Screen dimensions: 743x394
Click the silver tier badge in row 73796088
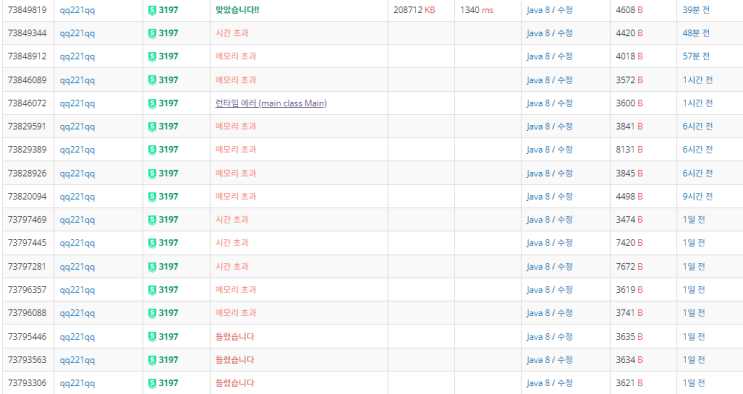[x=152, y=313]
